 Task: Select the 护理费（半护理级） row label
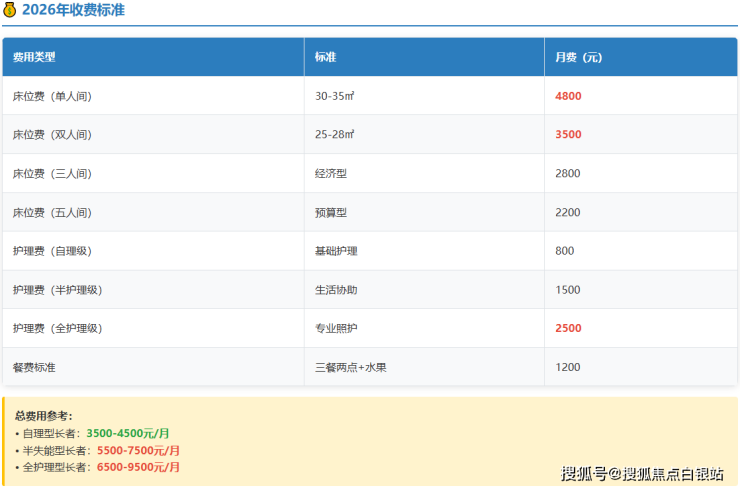point(63,290)
